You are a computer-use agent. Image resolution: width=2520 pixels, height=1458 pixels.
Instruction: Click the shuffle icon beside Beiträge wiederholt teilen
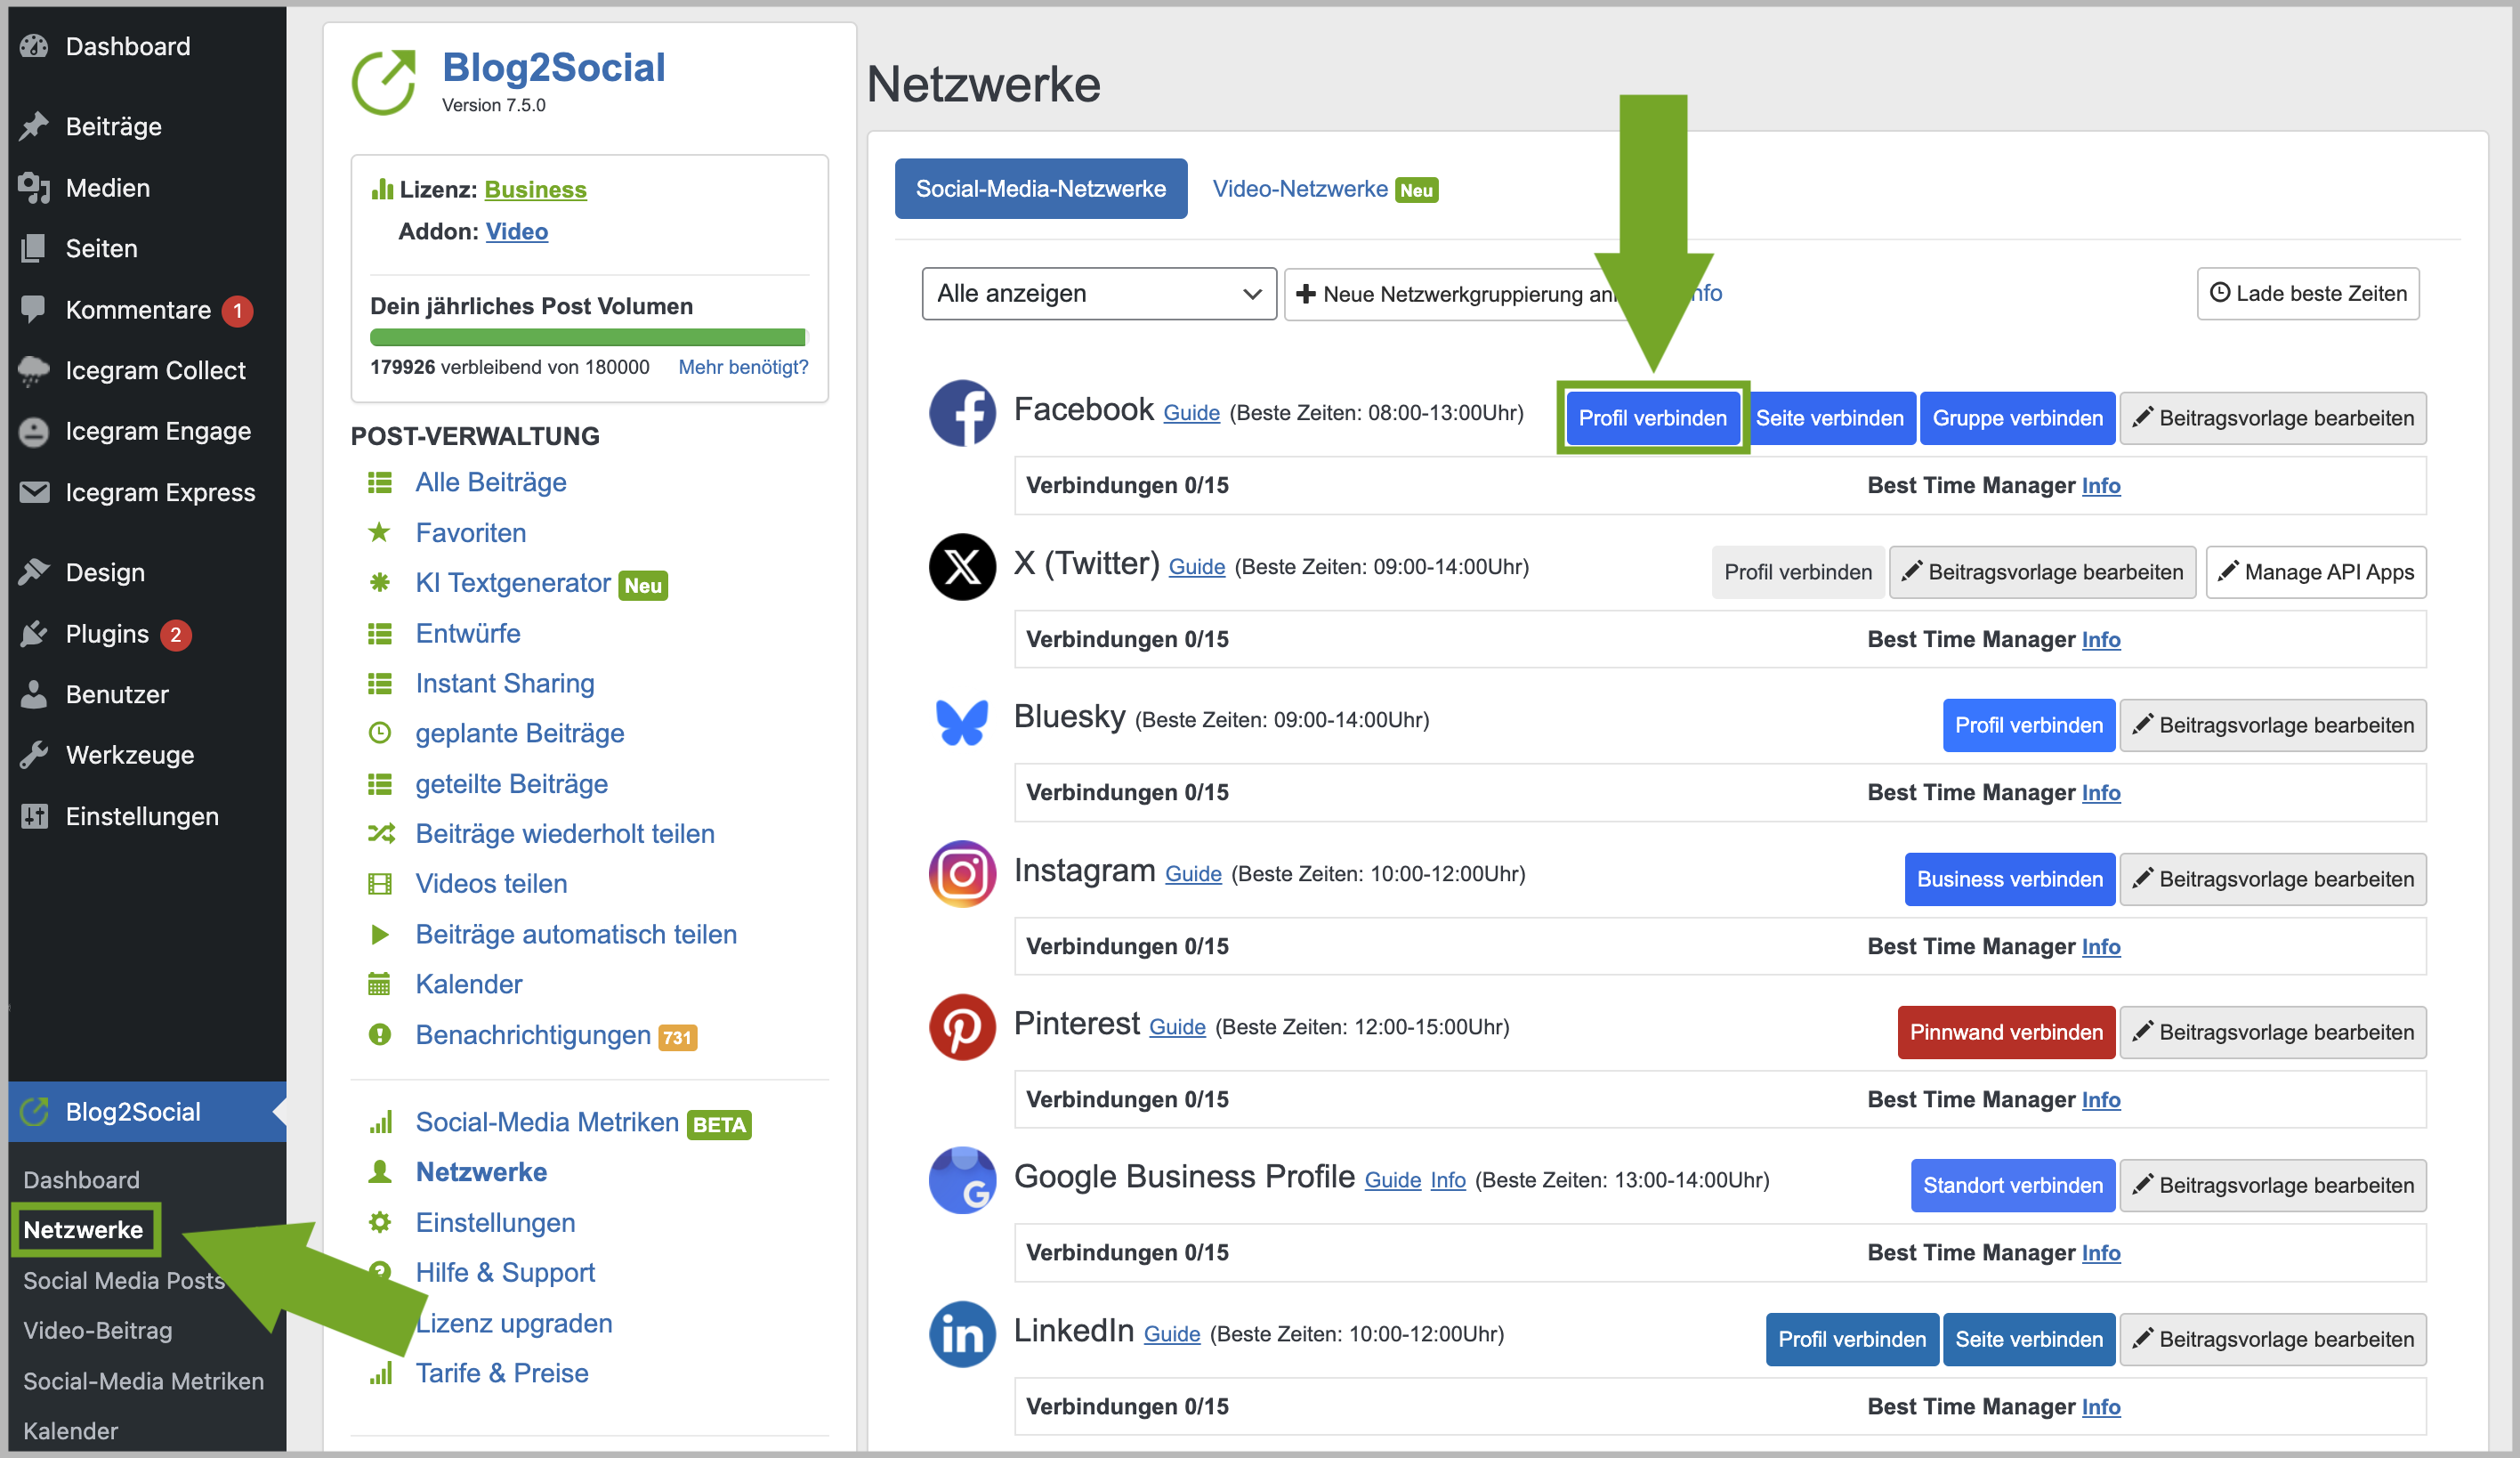click(380, 833)
